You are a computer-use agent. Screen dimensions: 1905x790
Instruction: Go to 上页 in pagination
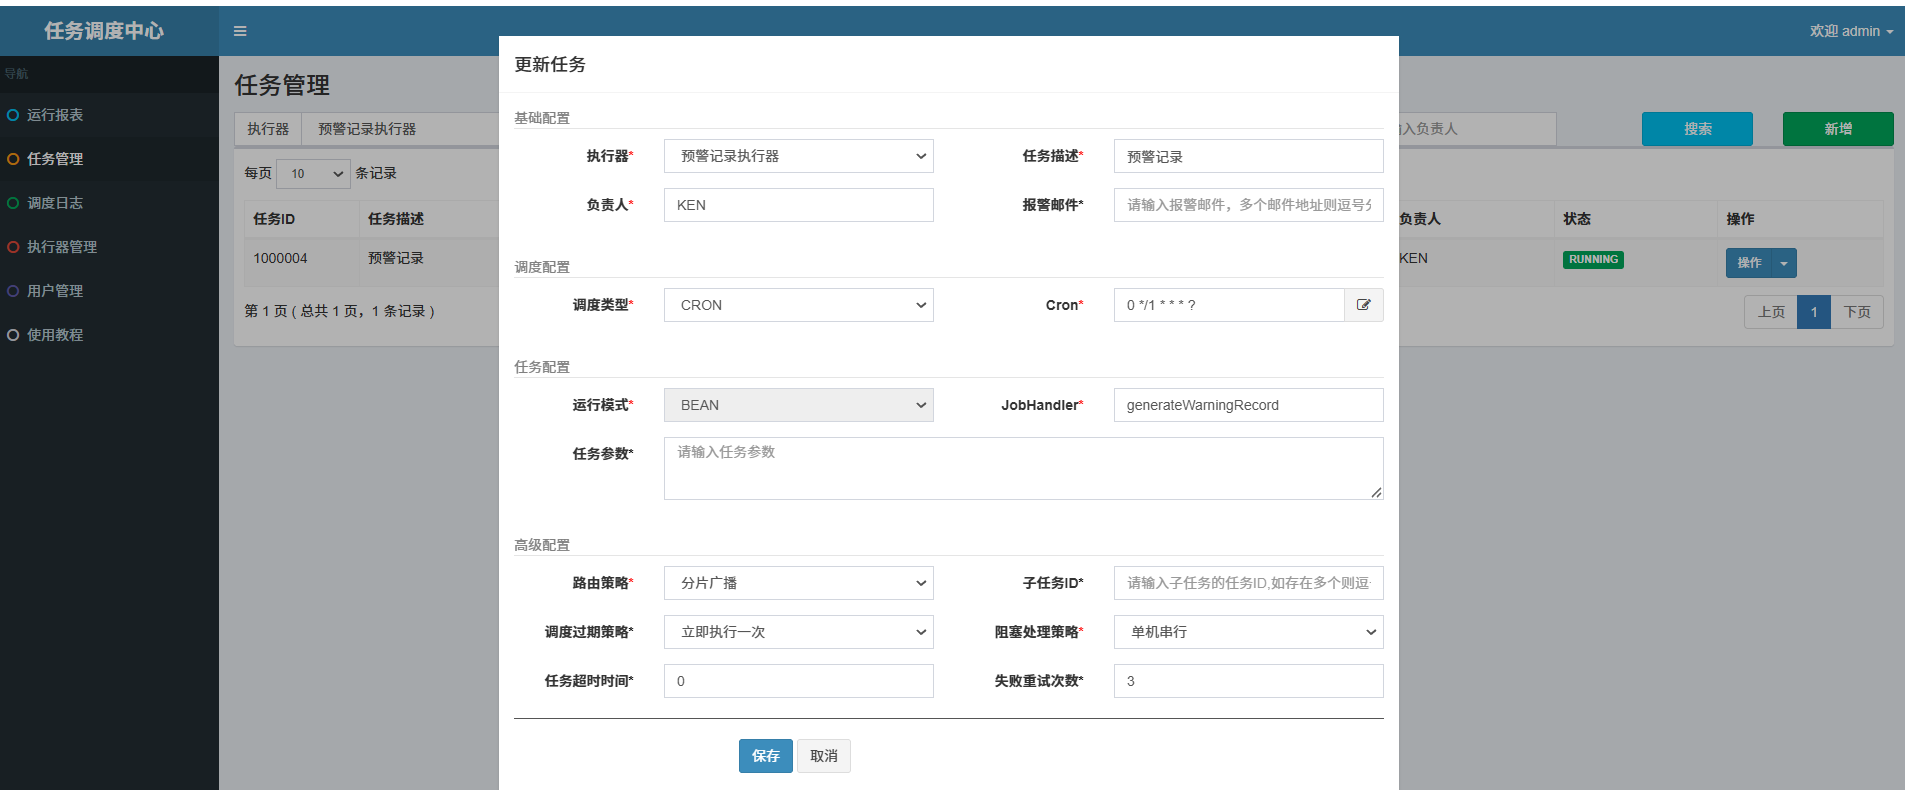[1771, 312]
